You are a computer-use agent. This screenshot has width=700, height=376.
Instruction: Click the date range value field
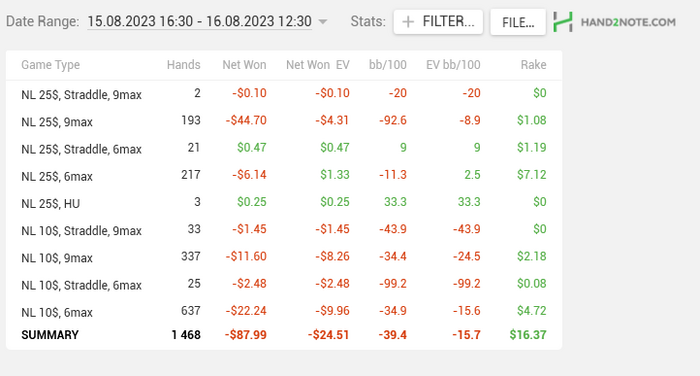(x=200, y=21)
